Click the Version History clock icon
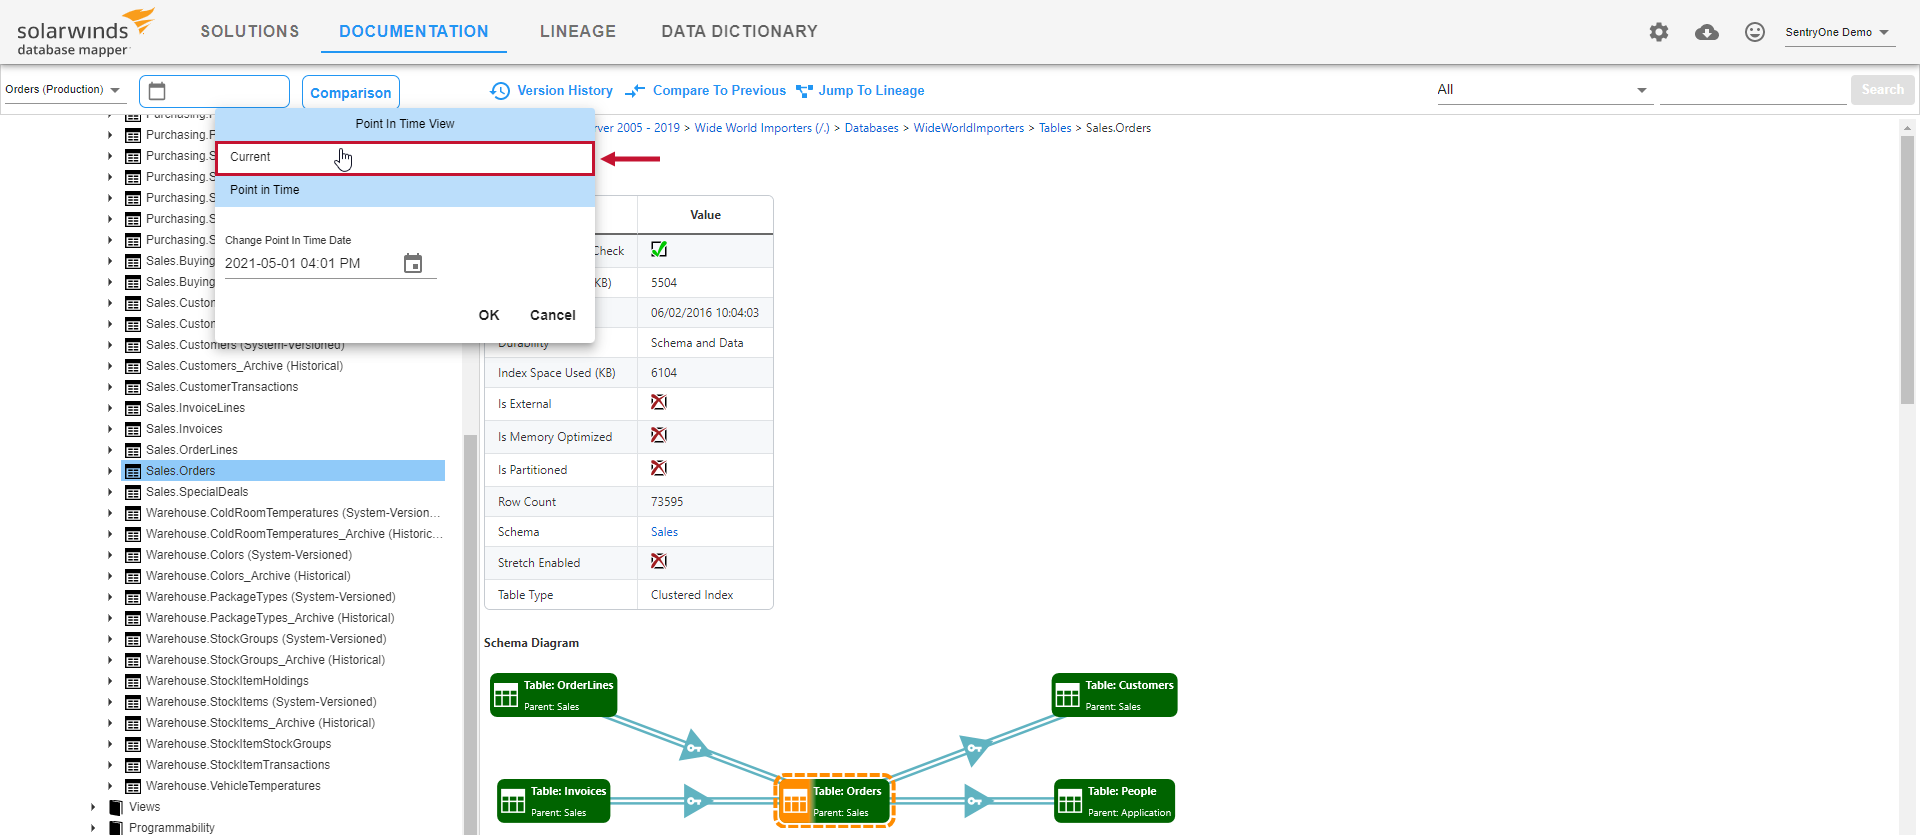Screen dimensions: 1920x835 coord(500,91)
